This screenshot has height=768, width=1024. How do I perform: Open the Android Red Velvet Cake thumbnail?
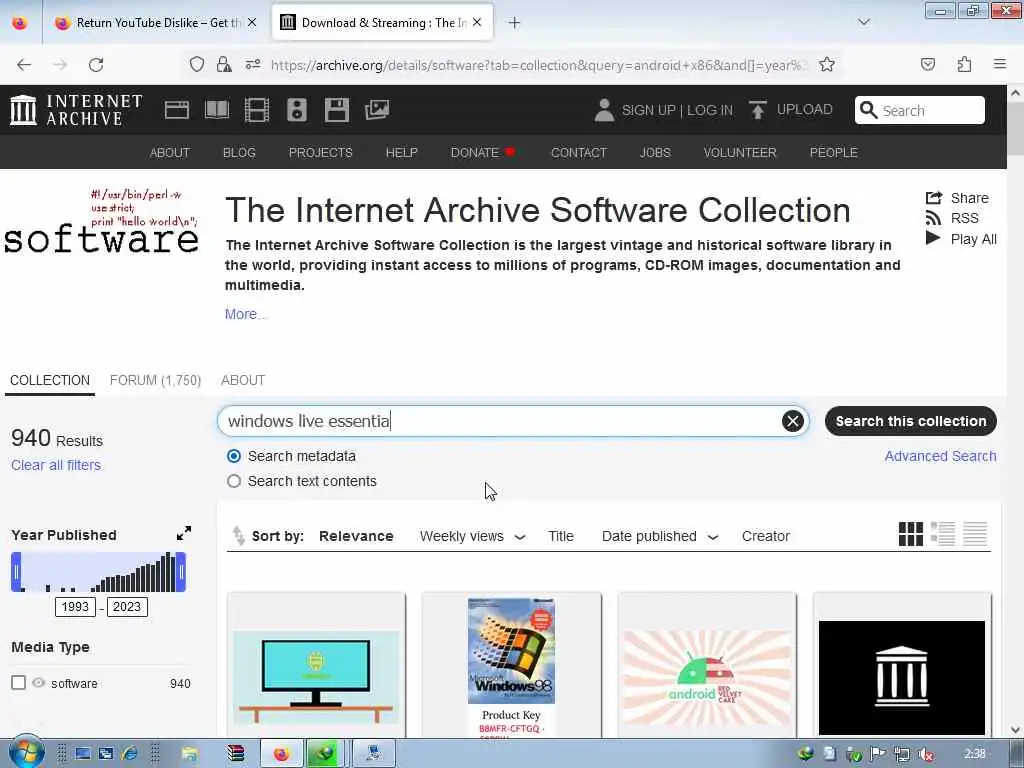(x=707, y=666)
